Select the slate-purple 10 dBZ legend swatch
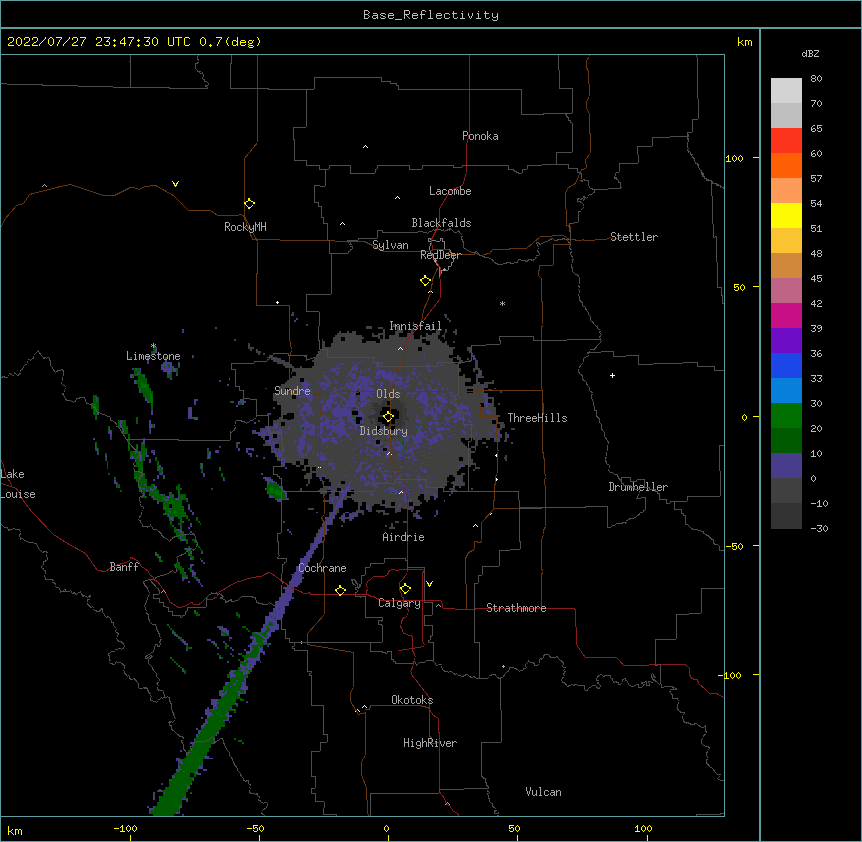862x842 pixels. point(786,466)
